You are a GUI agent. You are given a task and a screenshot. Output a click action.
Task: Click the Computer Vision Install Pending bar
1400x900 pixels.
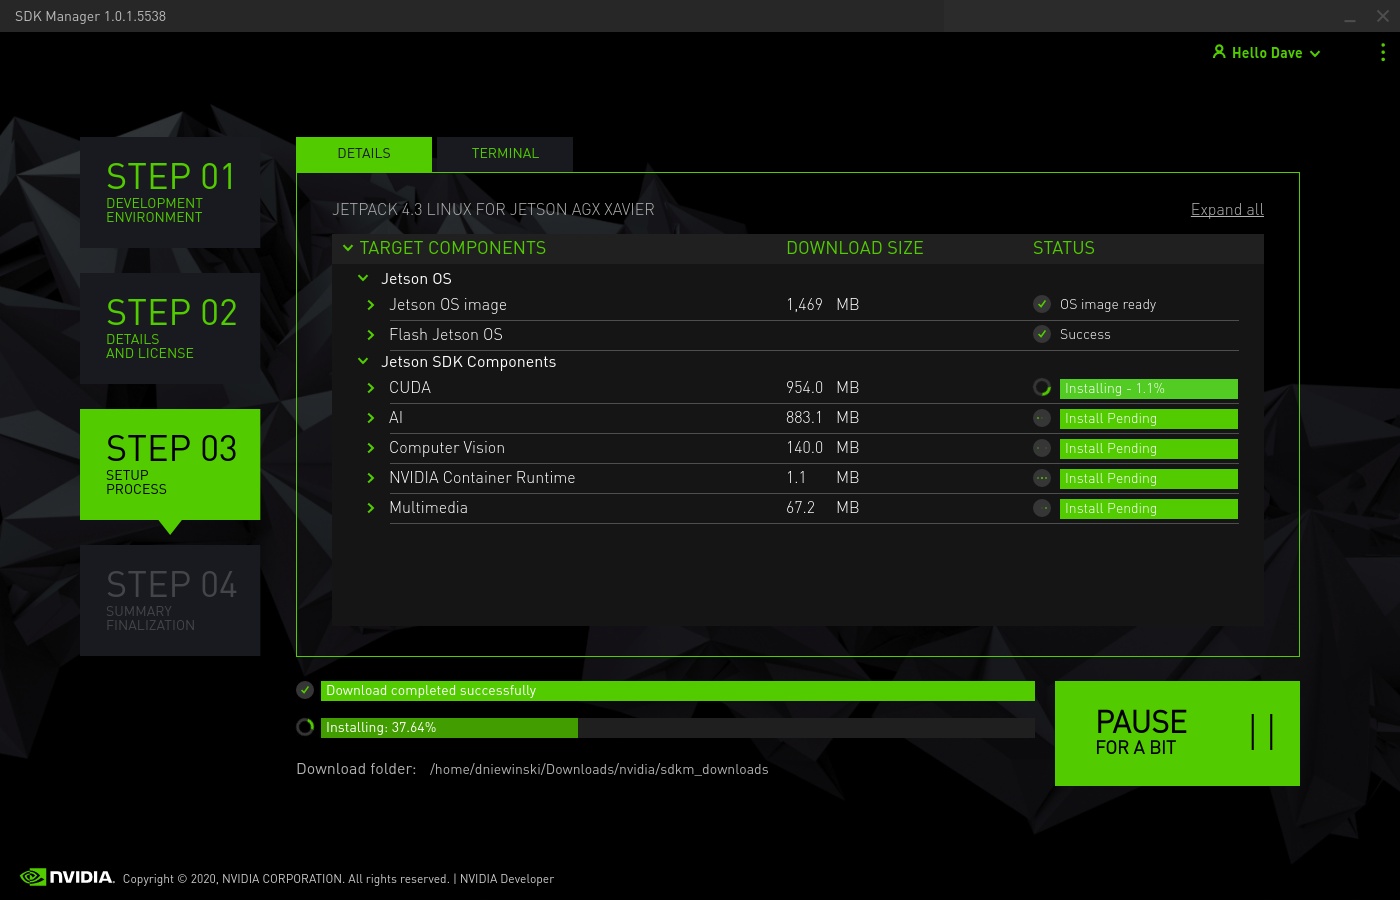pyautogui.click(x=1149, y=448)
